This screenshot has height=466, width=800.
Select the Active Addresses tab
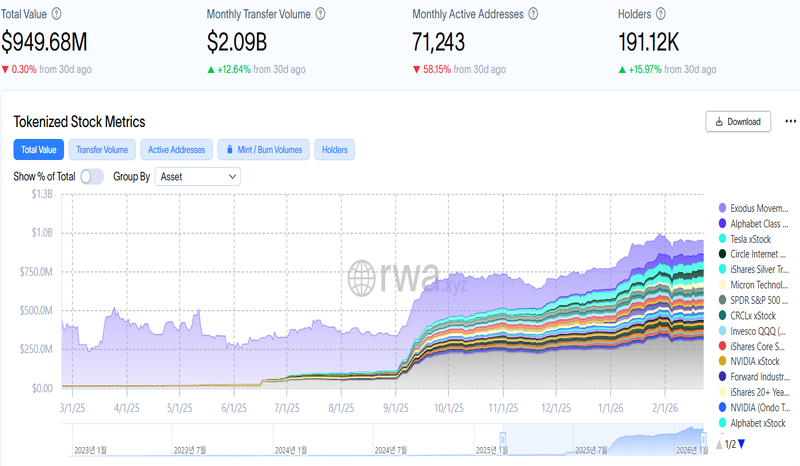[177, 150]
